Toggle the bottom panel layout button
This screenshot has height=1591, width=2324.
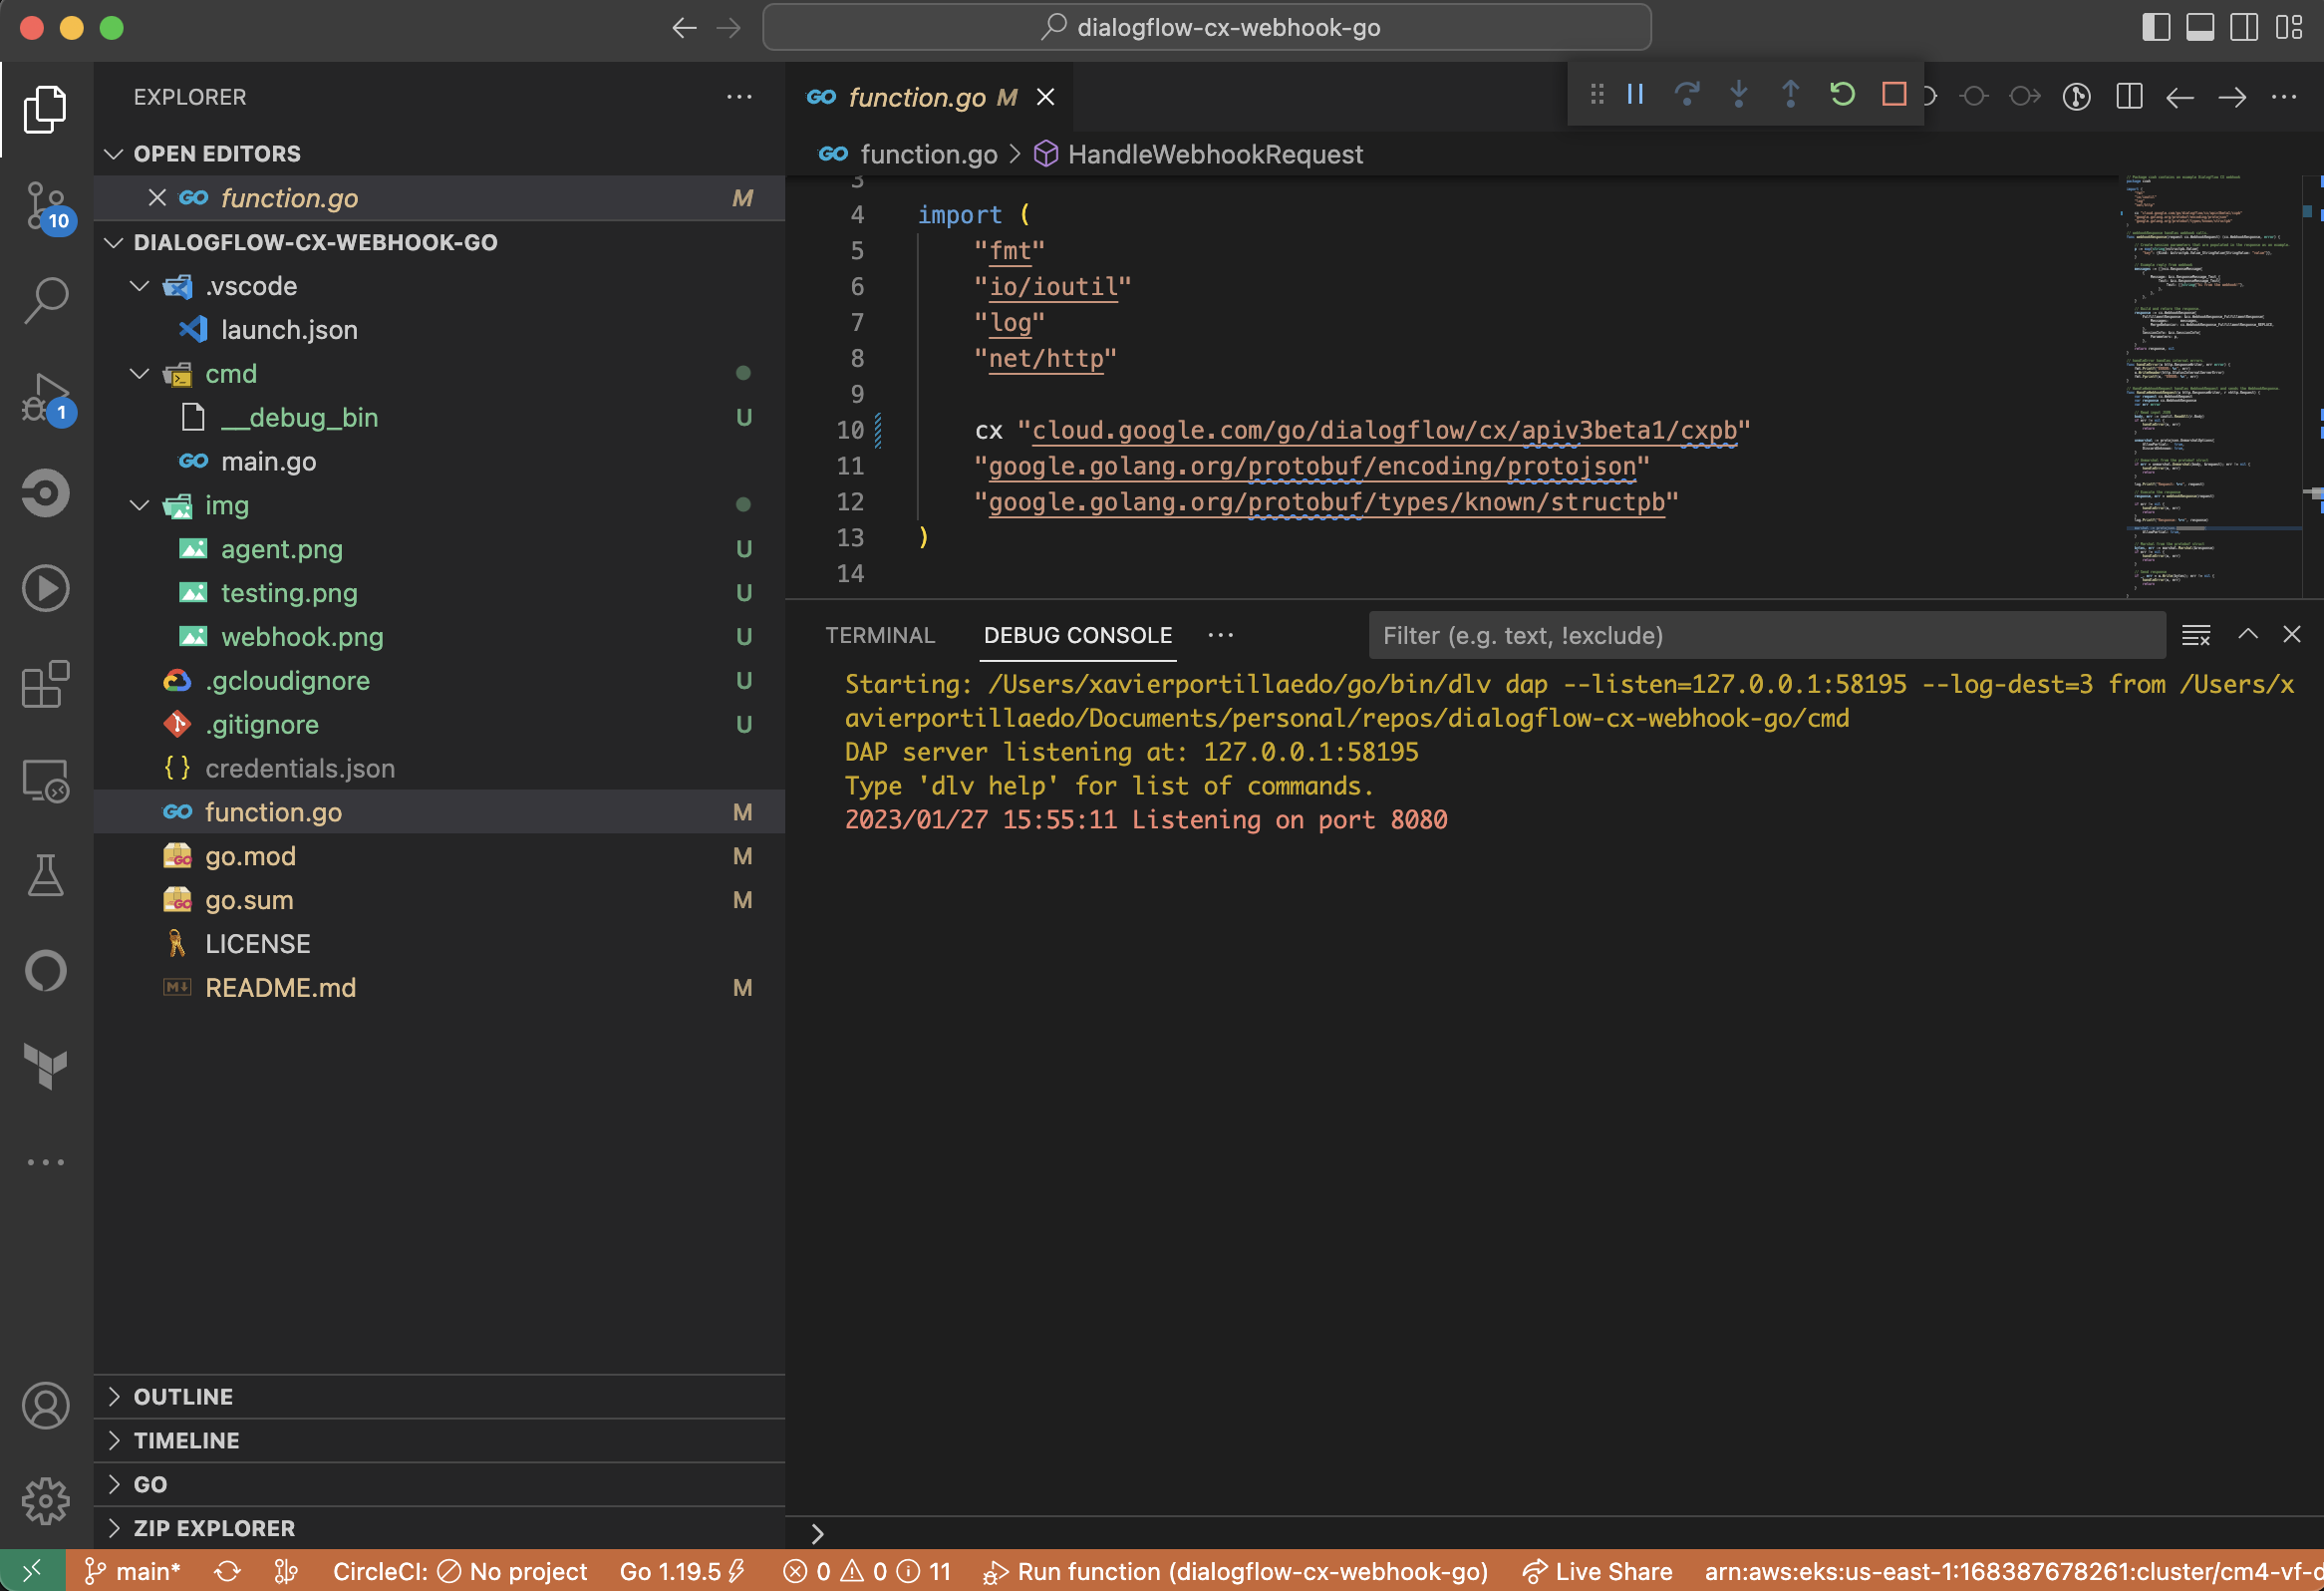(2200, 28)
